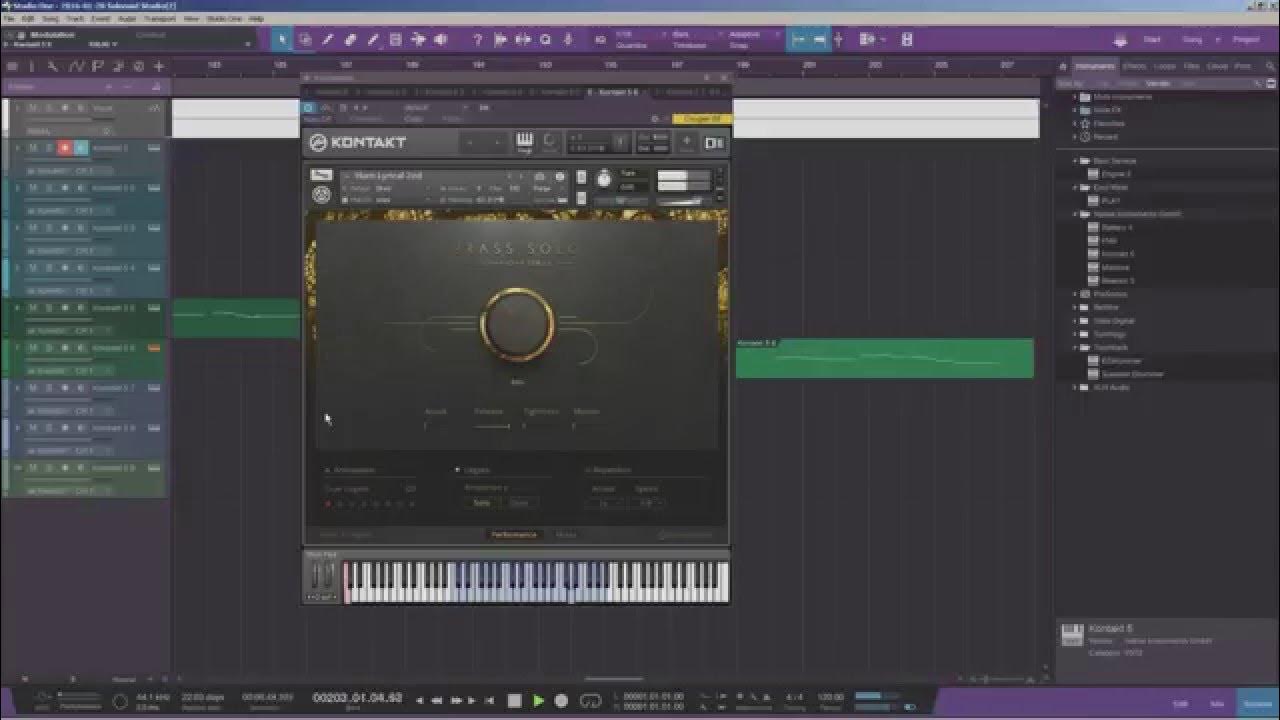Screen dimensions: 1280x720
Task: Click the Mix button bottom right
Action: click(x=1217, y=704)
